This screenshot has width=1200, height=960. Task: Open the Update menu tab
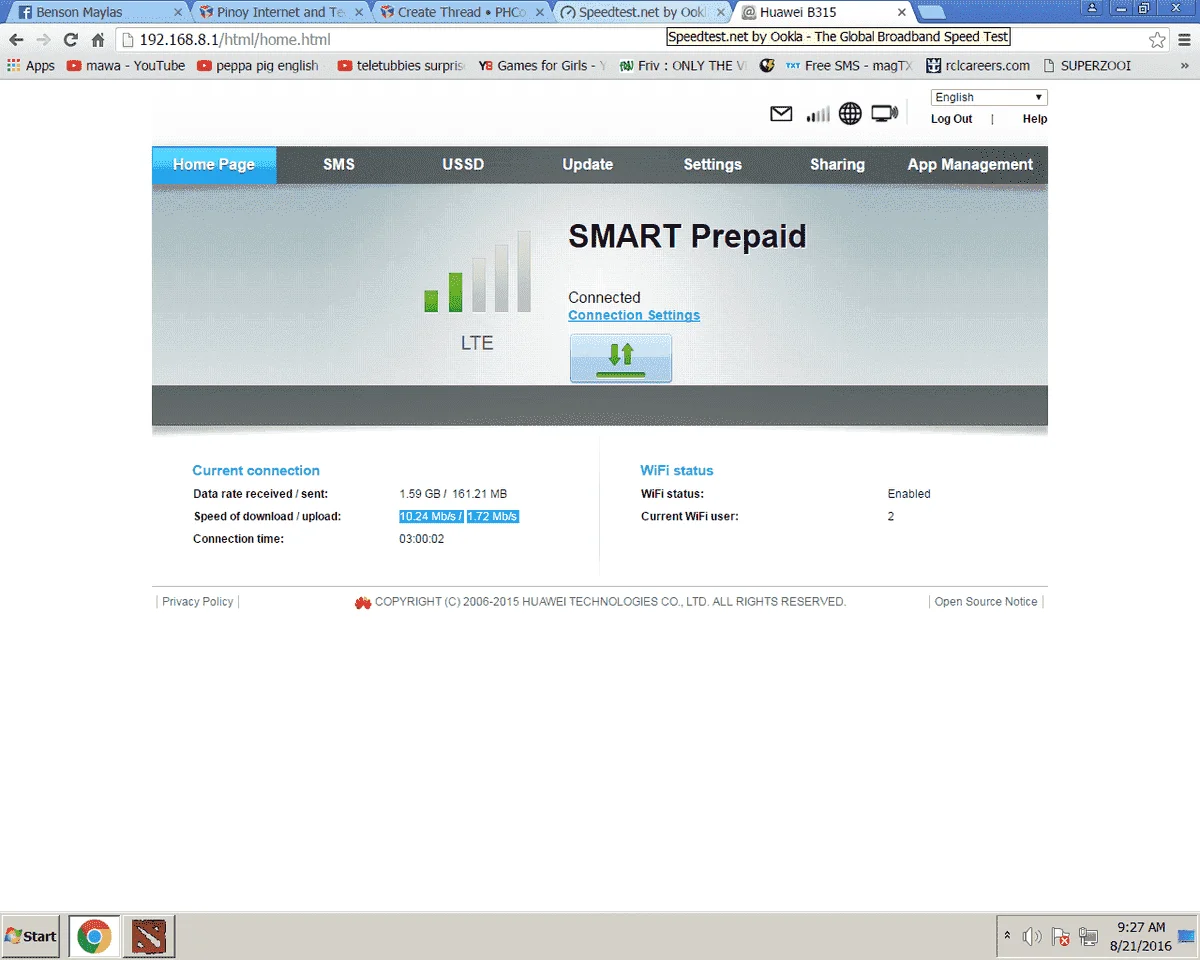pos(588,165)
